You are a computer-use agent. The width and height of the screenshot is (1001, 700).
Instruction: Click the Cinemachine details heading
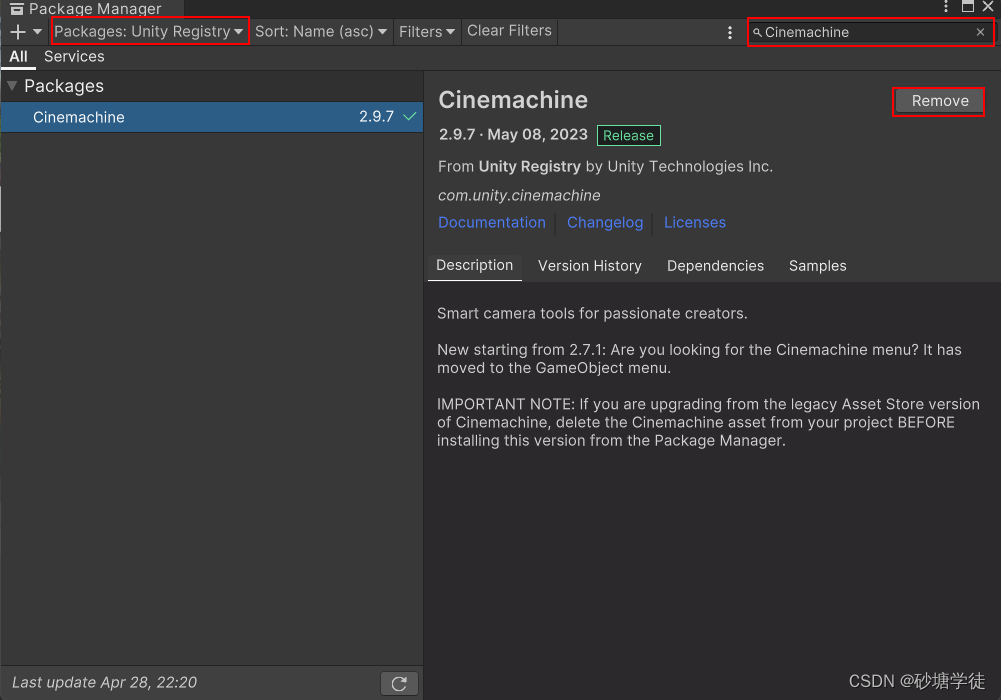pos(513,100)
